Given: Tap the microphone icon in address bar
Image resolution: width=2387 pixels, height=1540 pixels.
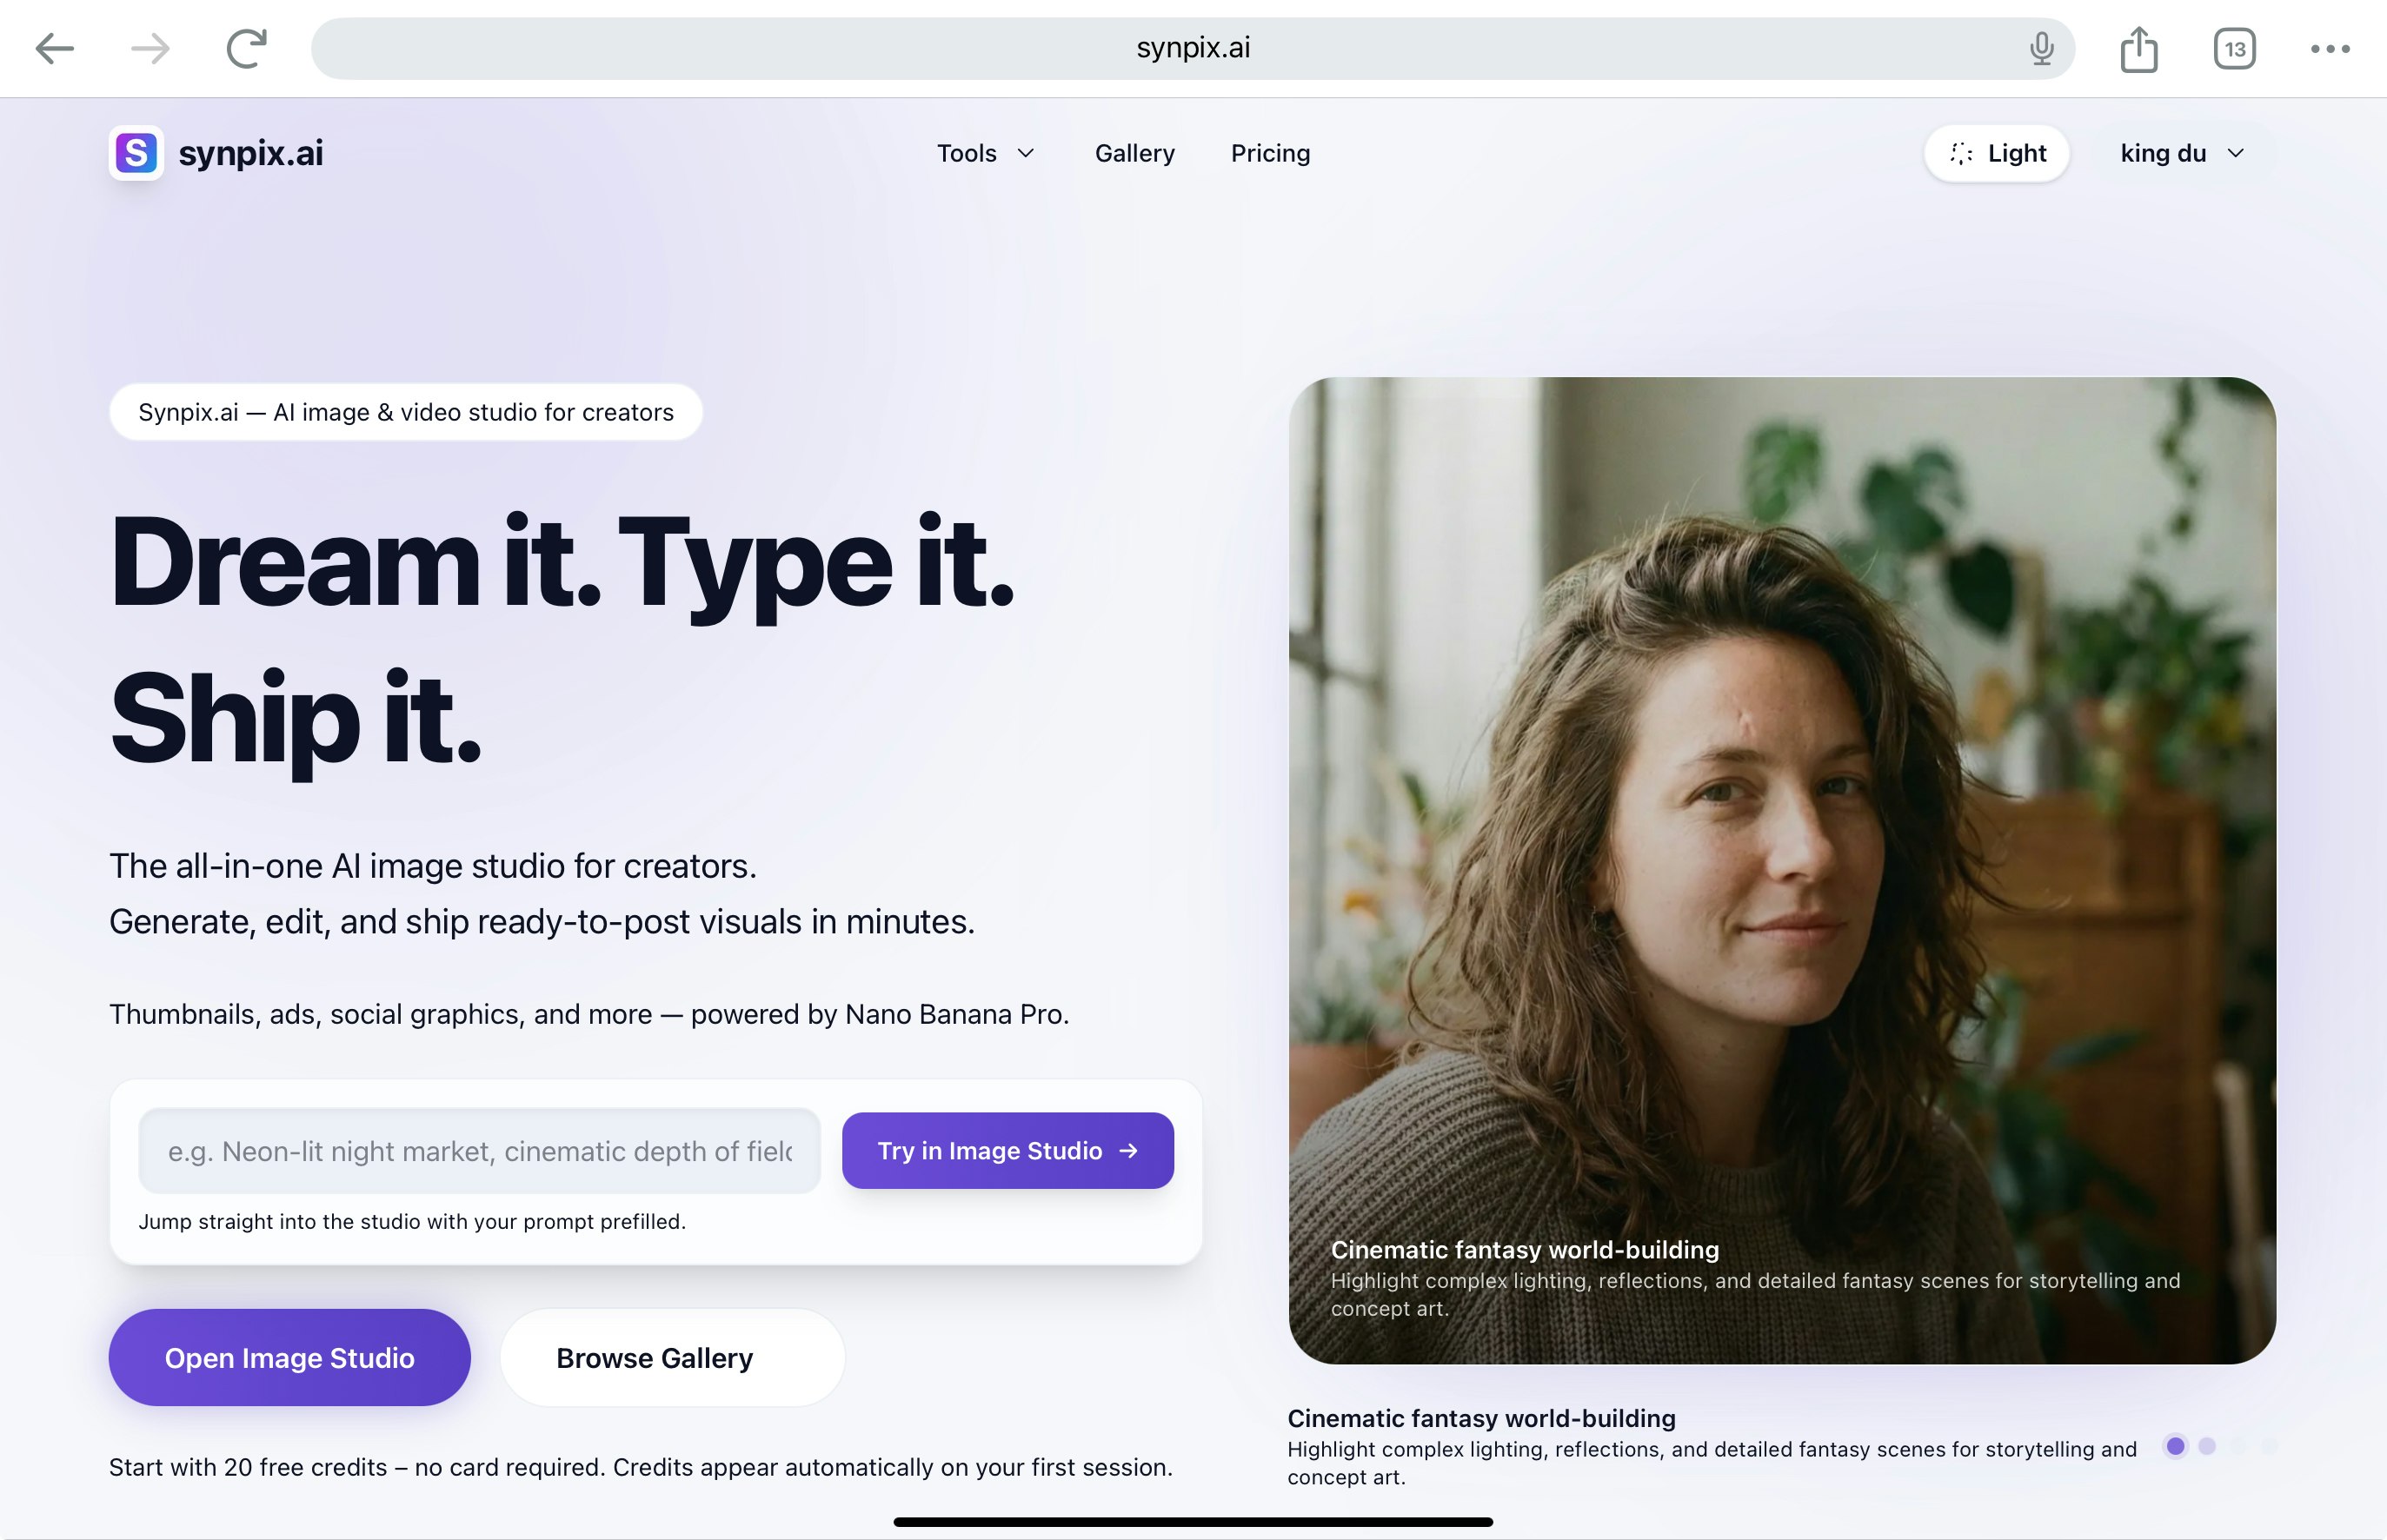Looking at the screenshot, I should 2042,48.
